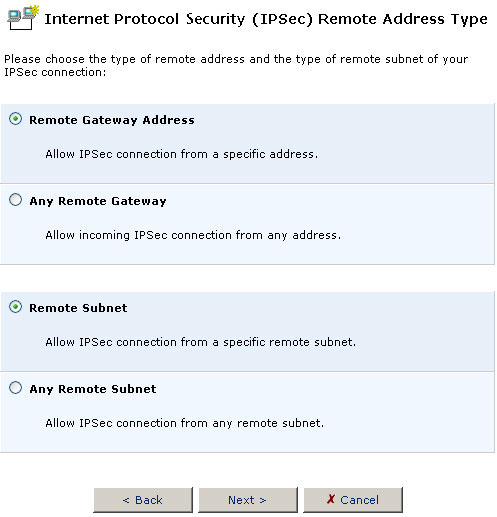Click the incoming connection from any address text
This screenshot has height=517, width=497.
coord(193,235)
